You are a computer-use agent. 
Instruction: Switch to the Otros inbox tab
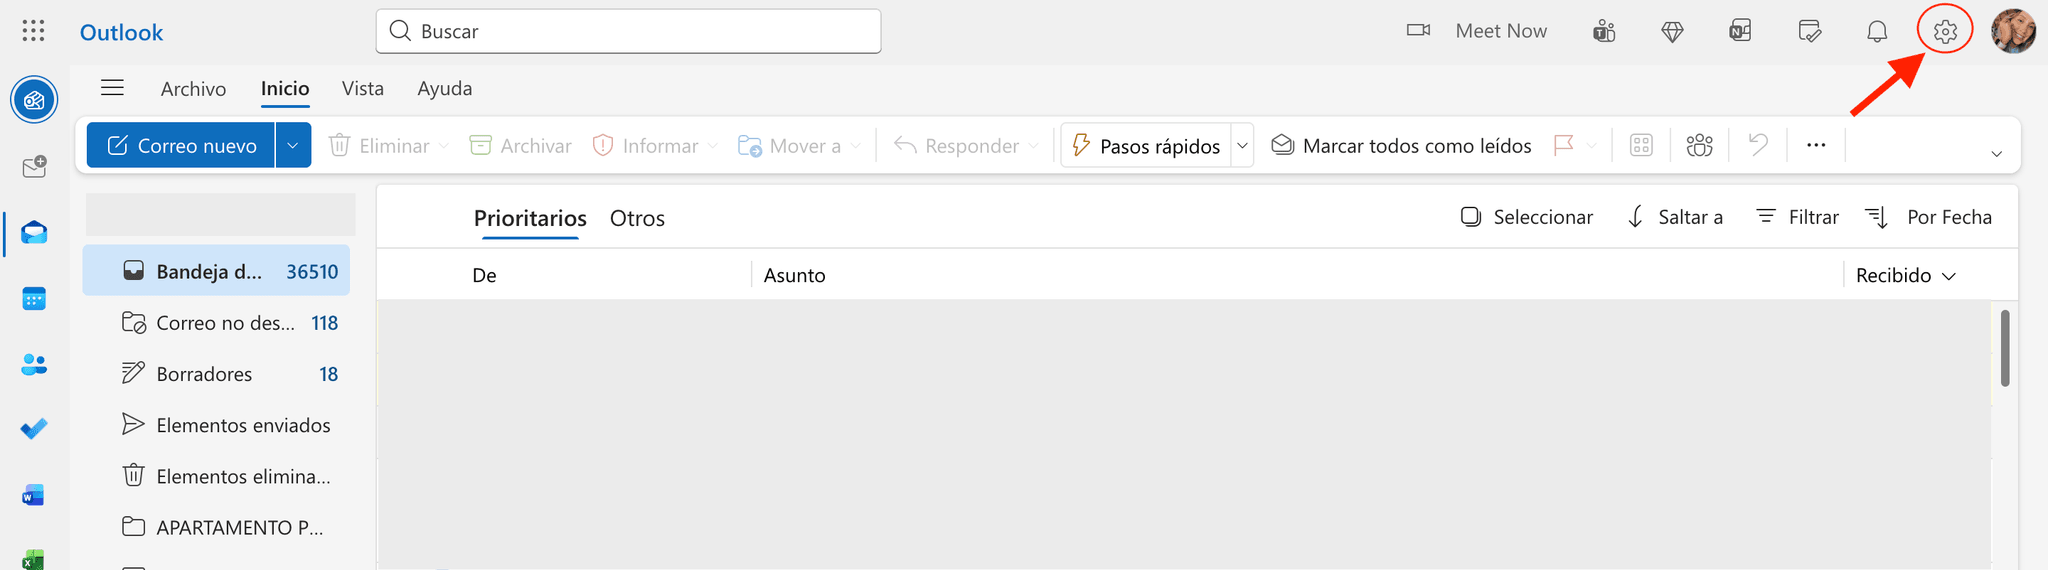637,218
